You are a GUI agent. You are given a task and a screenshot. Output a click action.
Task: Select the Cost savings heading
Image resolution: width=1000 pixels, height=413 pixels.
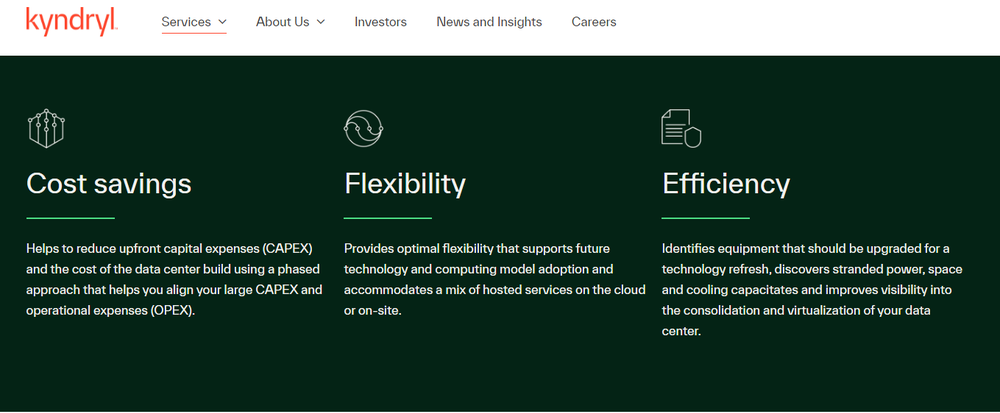(109, 184)
